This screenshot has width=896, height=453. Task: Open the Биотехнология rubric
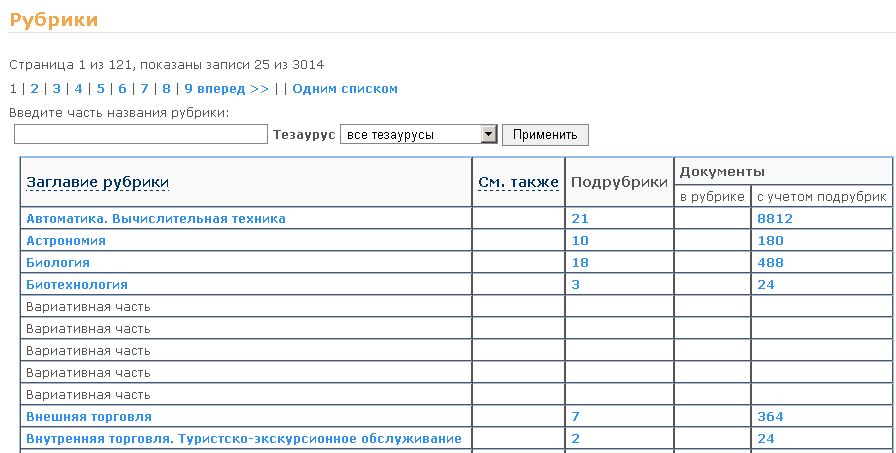point(77,284)
